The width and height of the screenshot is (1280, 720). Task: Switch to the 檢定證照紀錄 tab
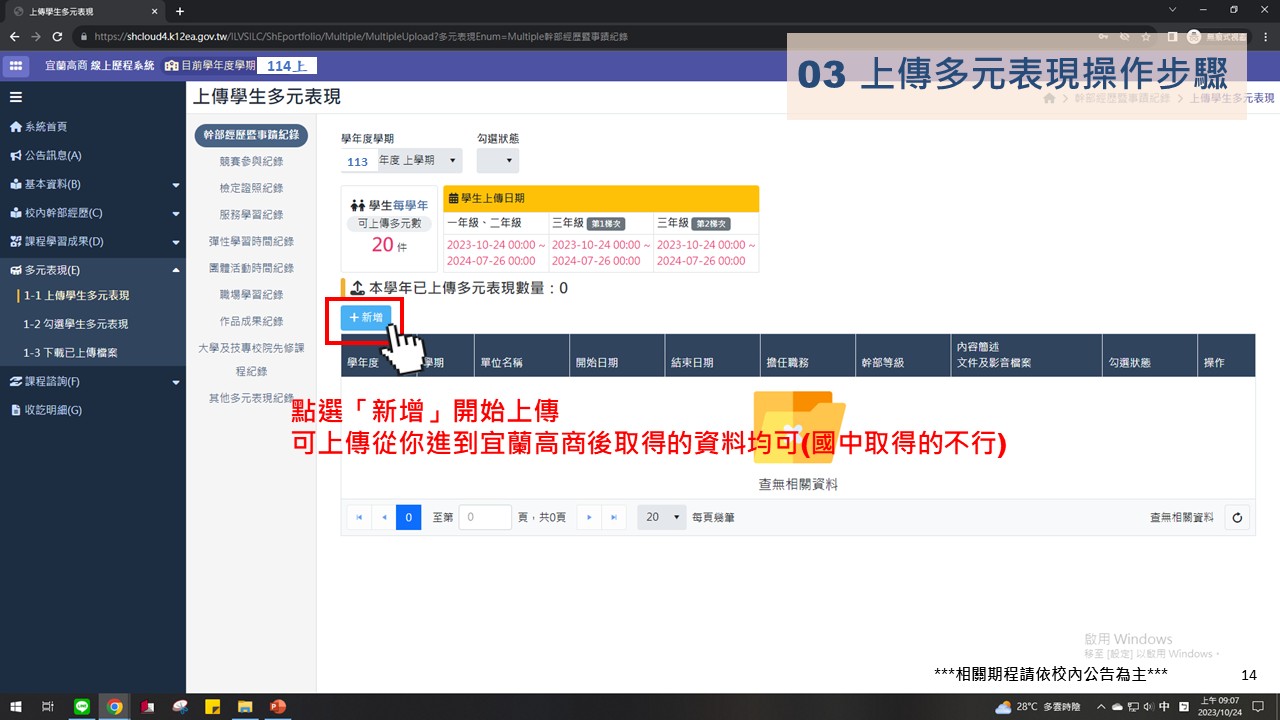coord(251,188)
